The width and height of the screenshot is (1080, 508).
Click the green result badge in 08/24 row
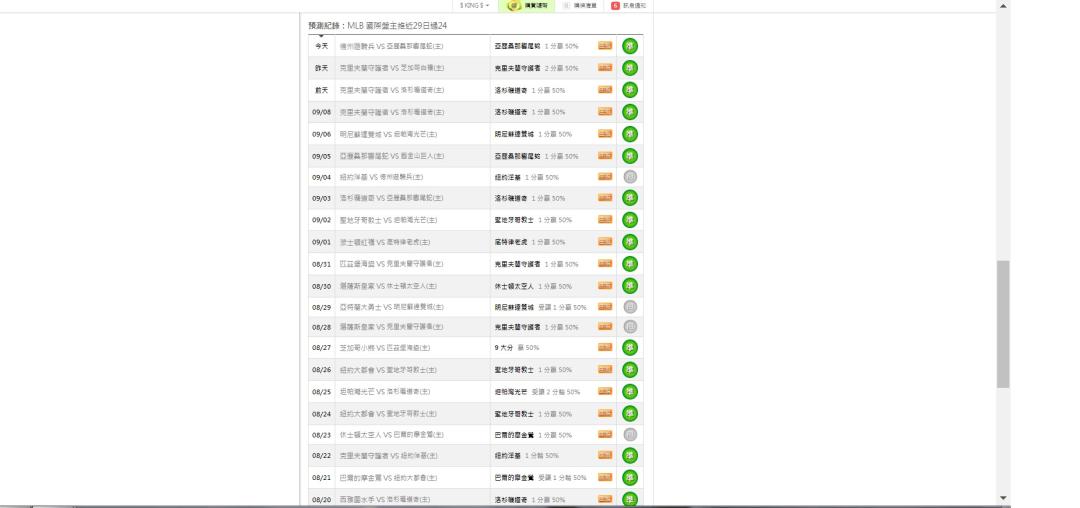pyautogui.click(x=630, y=414)
